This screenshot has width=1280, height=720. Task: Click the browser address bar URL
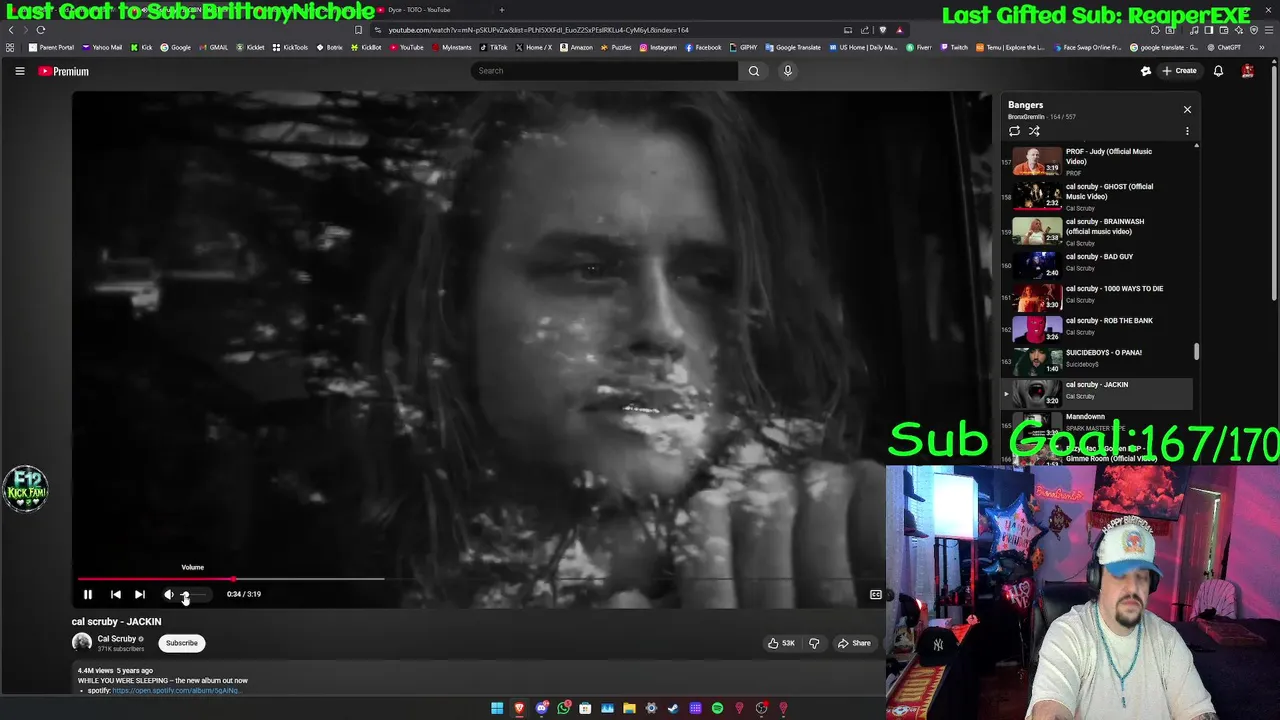(538, 30)
